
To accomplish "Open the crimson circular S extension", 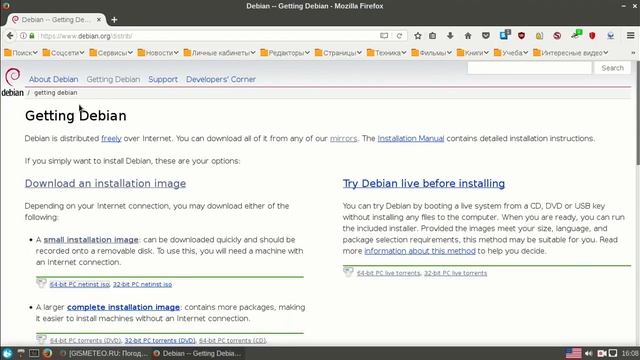I will (x=557, y=36).
